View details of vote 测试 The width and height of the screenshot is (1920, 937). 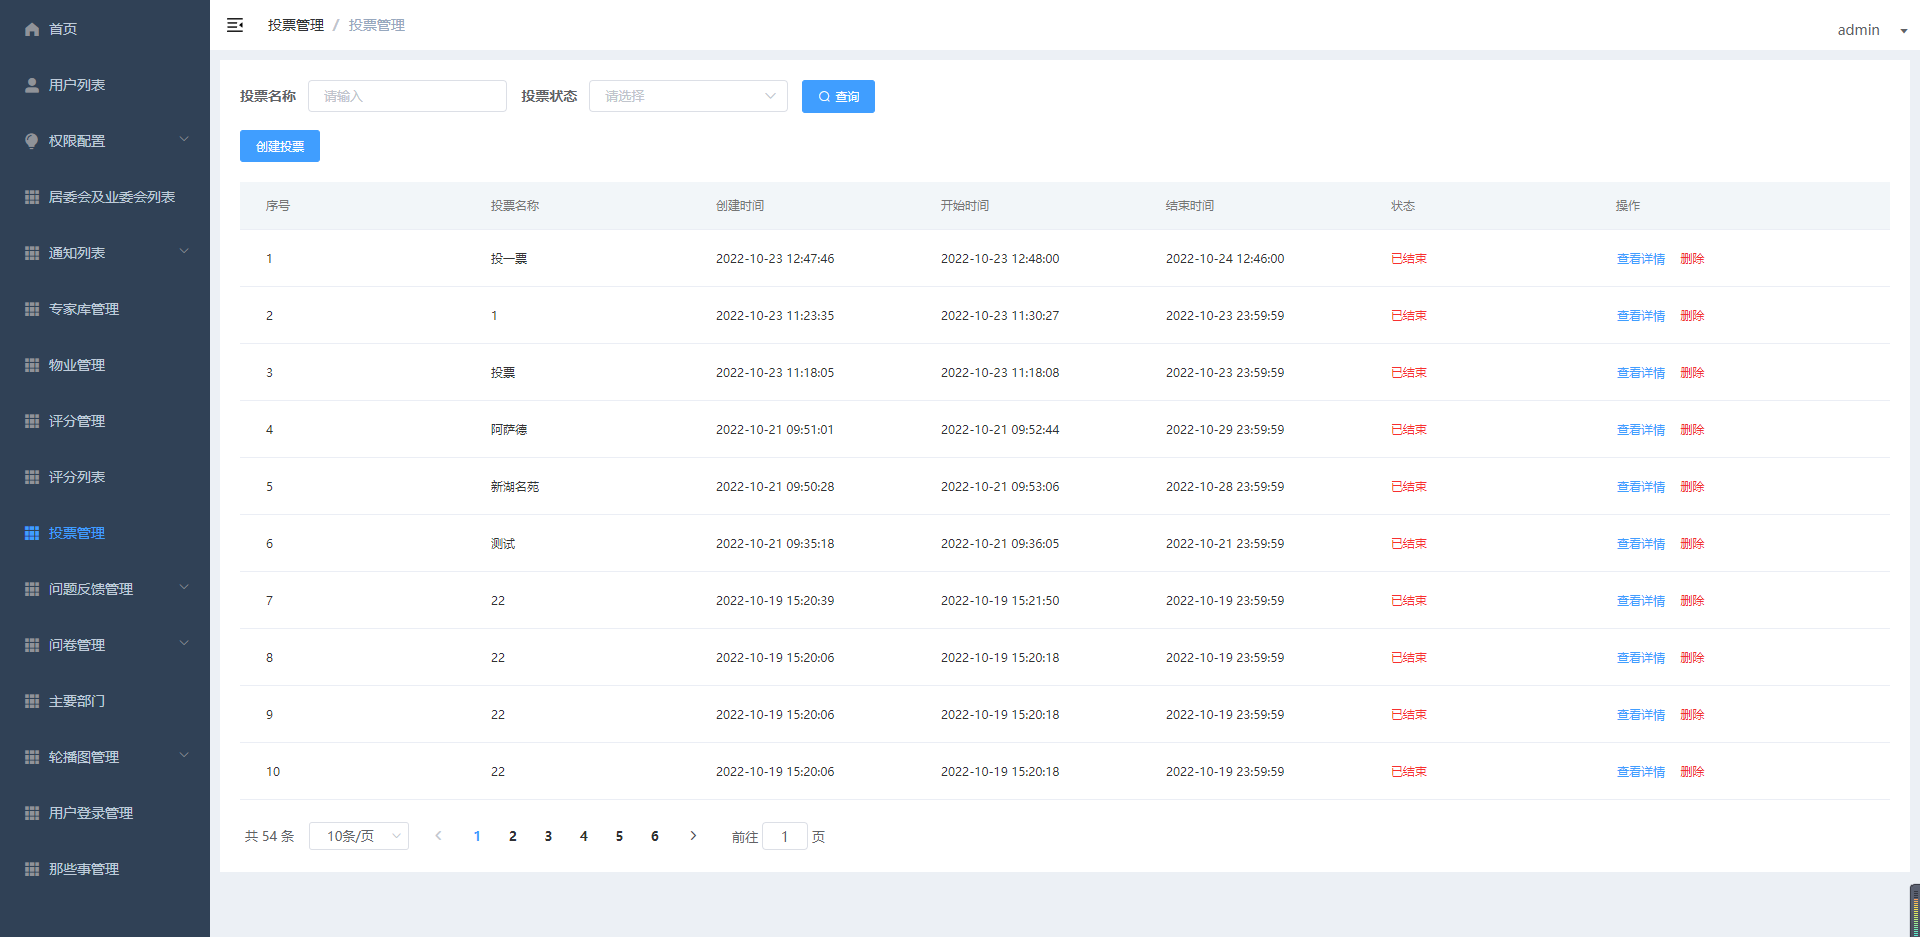coord(1641,544)
